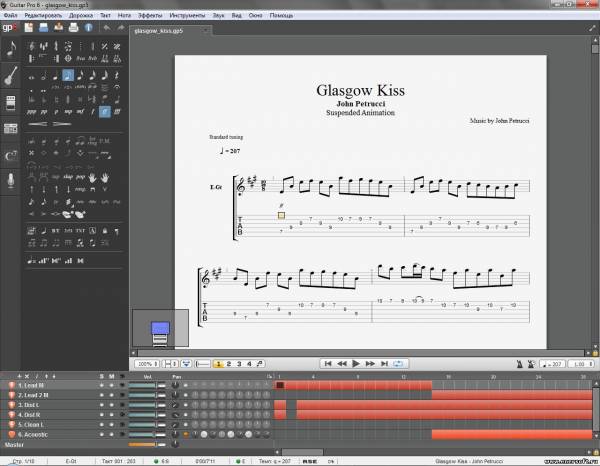Toggle the orange effects switch on Acoustic track
Viewport: 600px width, 466px height.
(186, 434)
